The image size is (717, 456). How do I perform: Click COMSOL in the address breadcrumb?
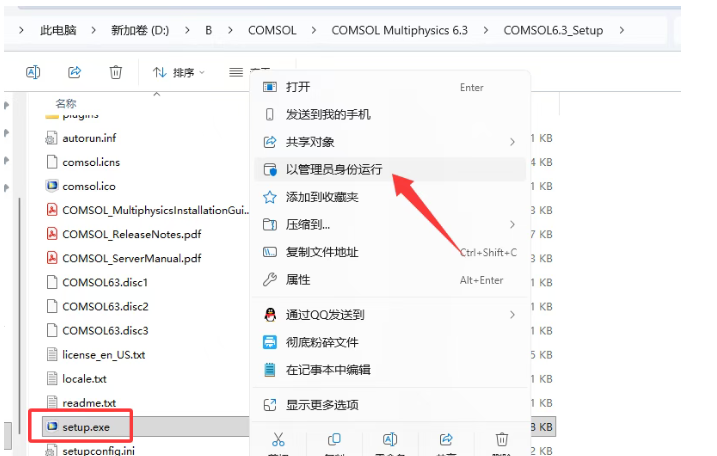[x=272, y=30]
